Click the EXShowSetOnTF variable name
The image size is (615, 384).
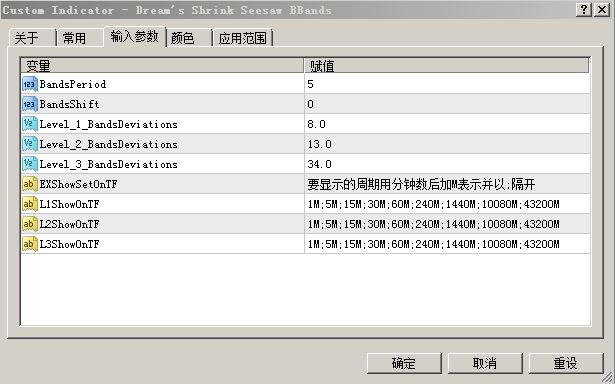(78, 184)
